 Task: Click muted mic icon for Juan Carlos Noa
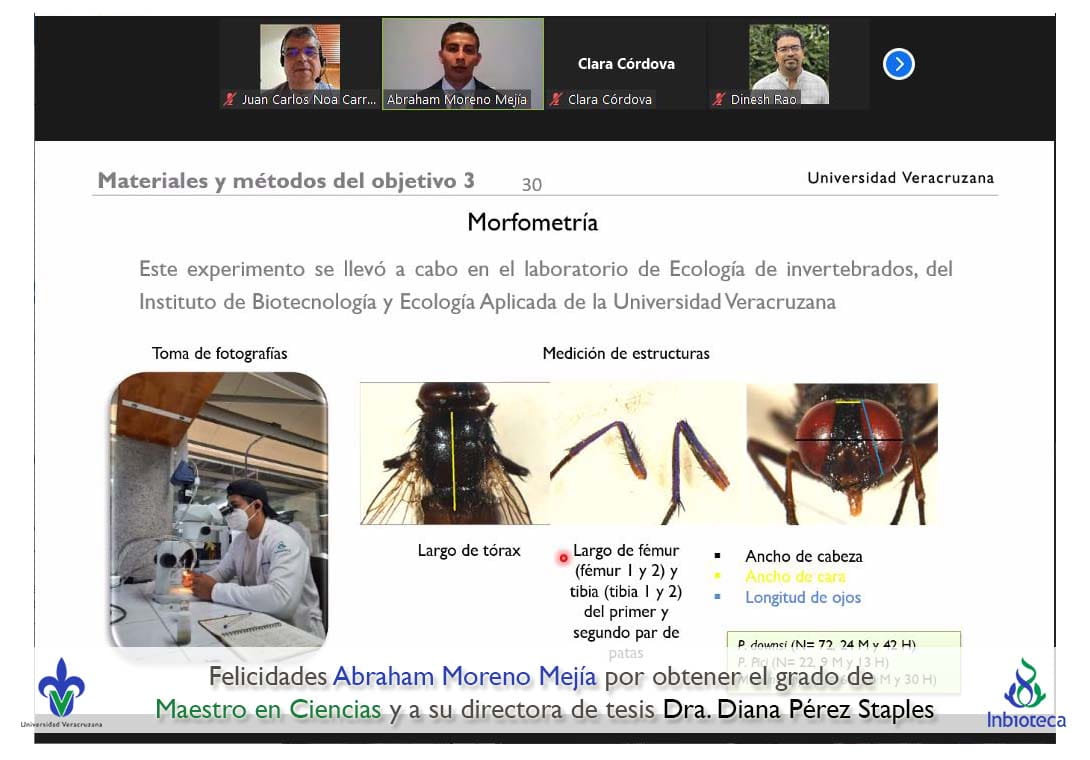click(x=230, y=99)
